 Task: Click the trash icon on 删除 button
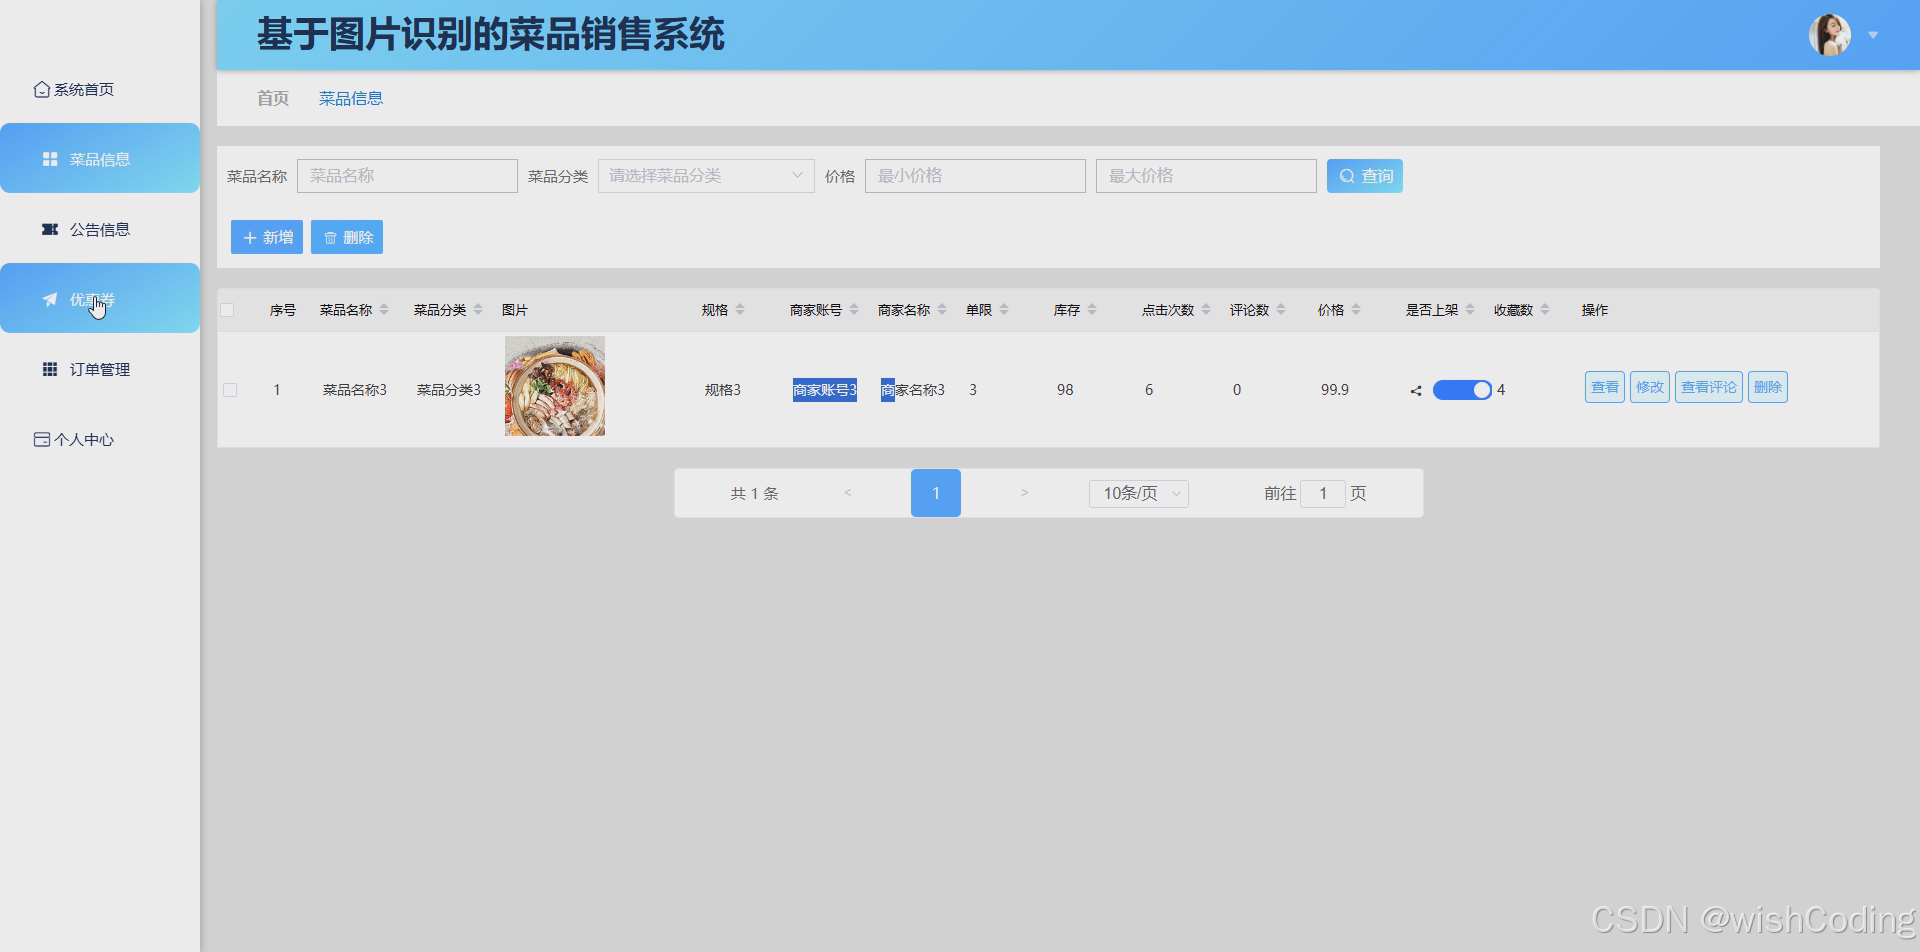331,237
